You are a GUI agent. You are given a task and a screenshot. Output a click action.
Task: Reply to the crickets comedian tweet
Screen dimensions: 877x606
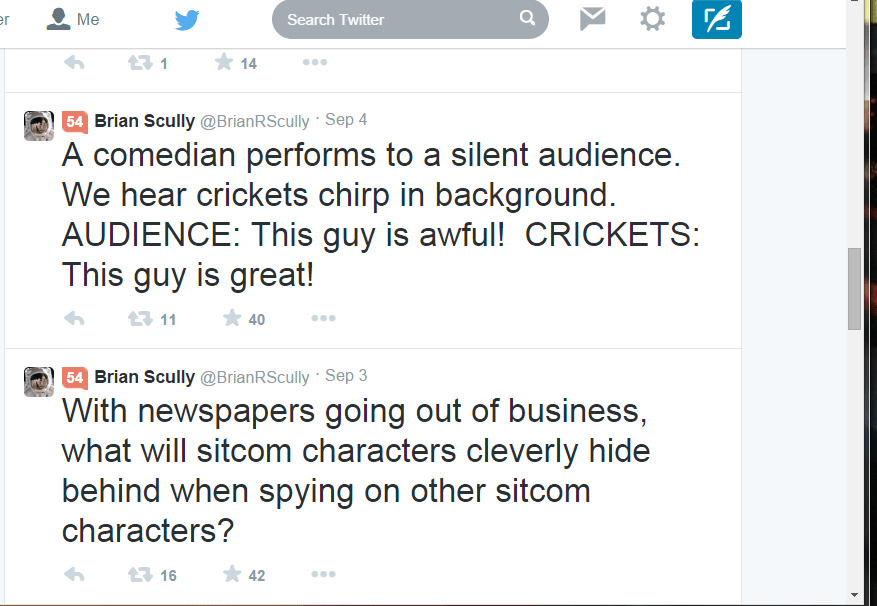click(74, 319)
